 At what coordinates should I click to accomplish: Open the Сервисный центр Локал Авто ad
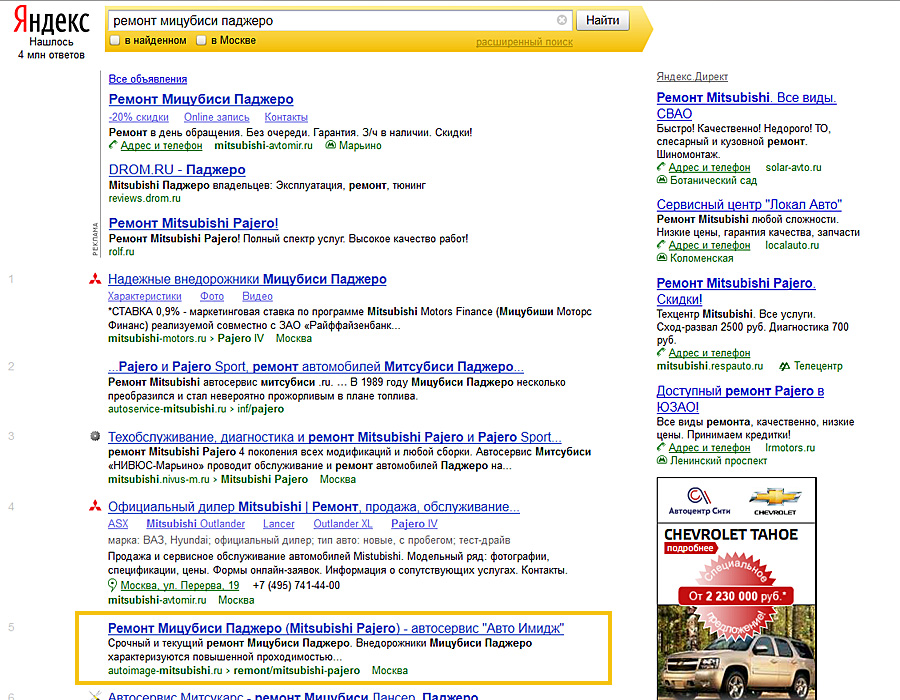(x=749, y=205)
